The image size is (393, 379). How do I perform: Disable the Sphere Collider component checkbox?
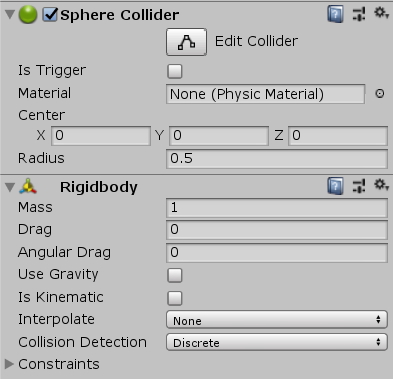click(x=50, y=15)
